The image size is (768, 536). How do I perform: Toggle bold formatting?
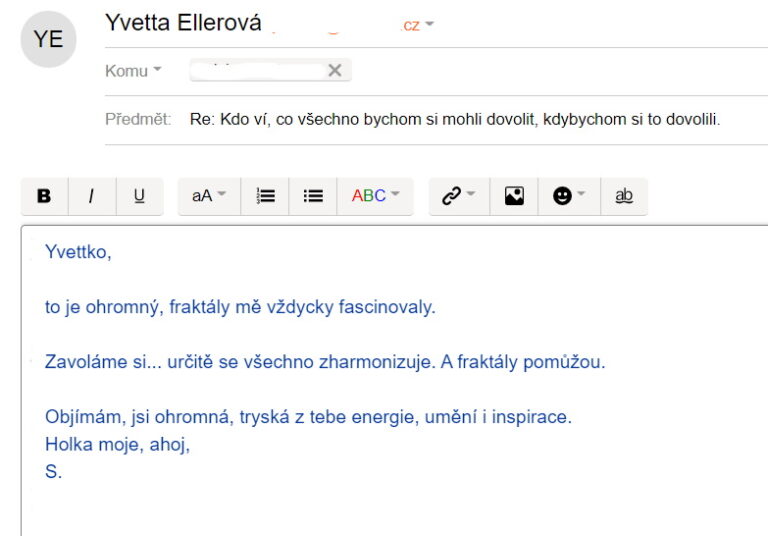[44, 196]
